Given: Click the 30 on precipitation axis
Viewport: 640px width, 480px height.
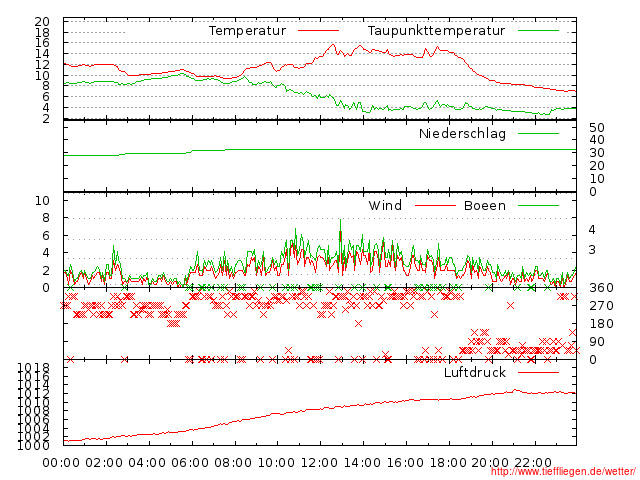Looking at the screenshot, I should click(597, 153).
